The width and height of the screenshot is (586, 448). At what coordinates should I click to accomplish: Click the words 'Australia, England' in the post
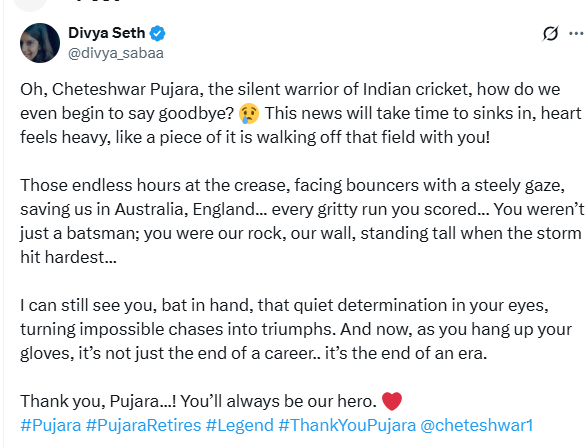pyautogui.click(x=185, y=209)
